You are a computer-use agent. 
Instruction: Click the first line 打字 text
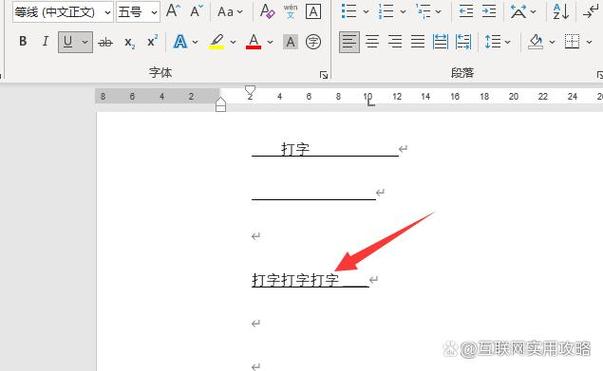(x=295, y=149)
